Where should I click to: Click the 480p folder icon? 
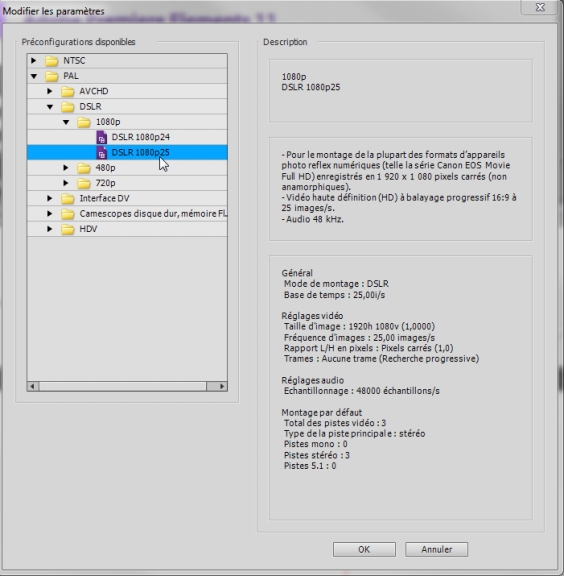[84, 168]
